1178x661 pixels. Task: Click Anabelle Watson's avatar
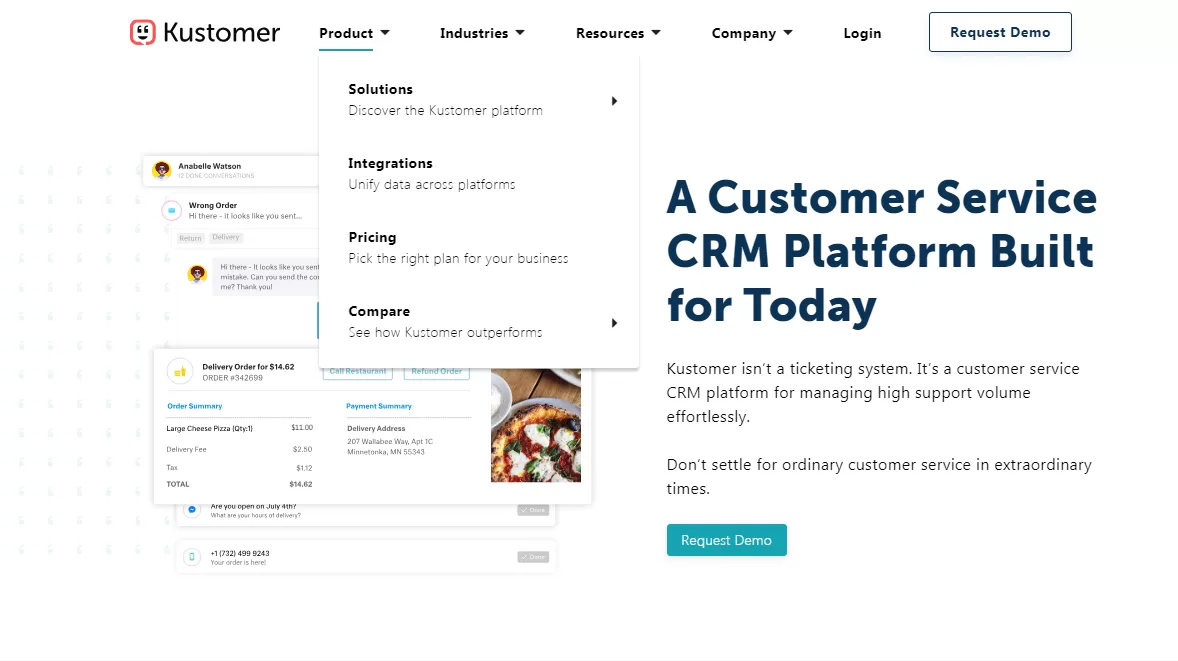coord(162,170)
